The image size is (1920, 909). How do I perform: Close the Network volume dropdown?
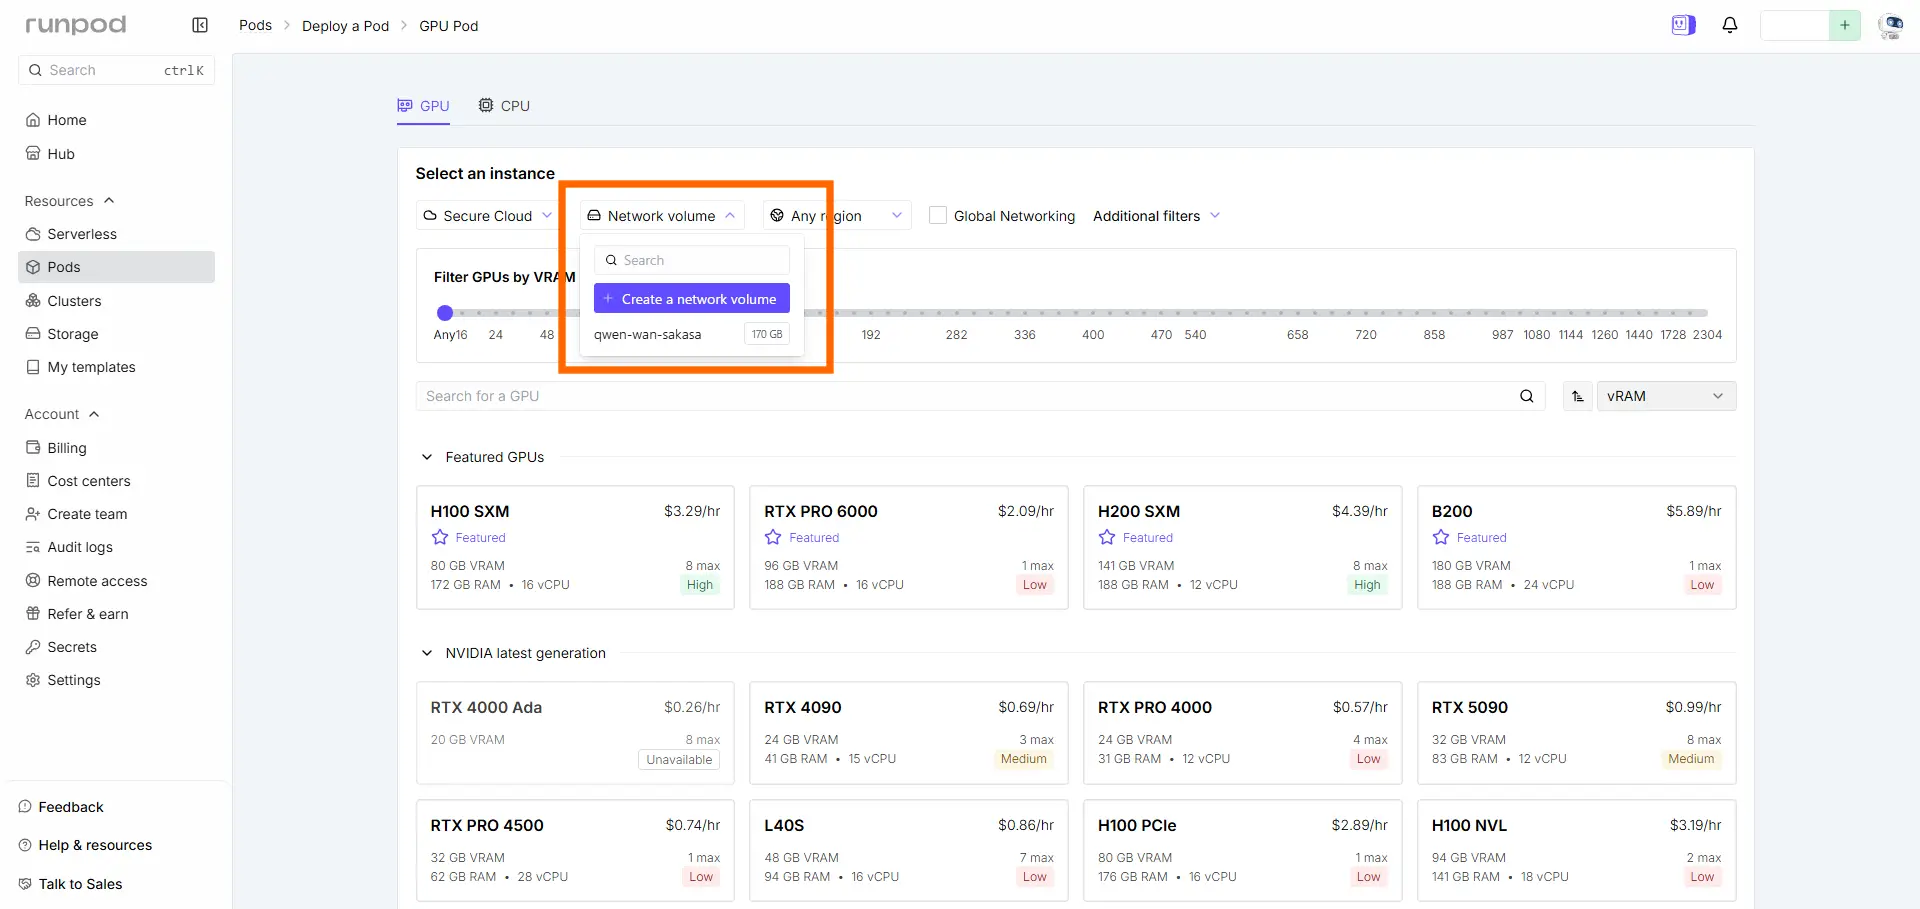click(662, 216)
